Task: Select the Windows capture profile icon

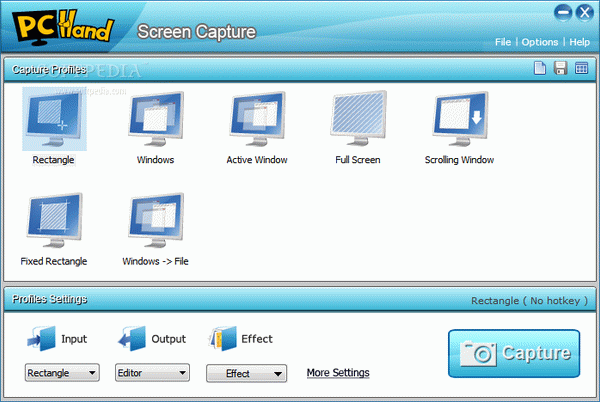Action: pos(156,119)
